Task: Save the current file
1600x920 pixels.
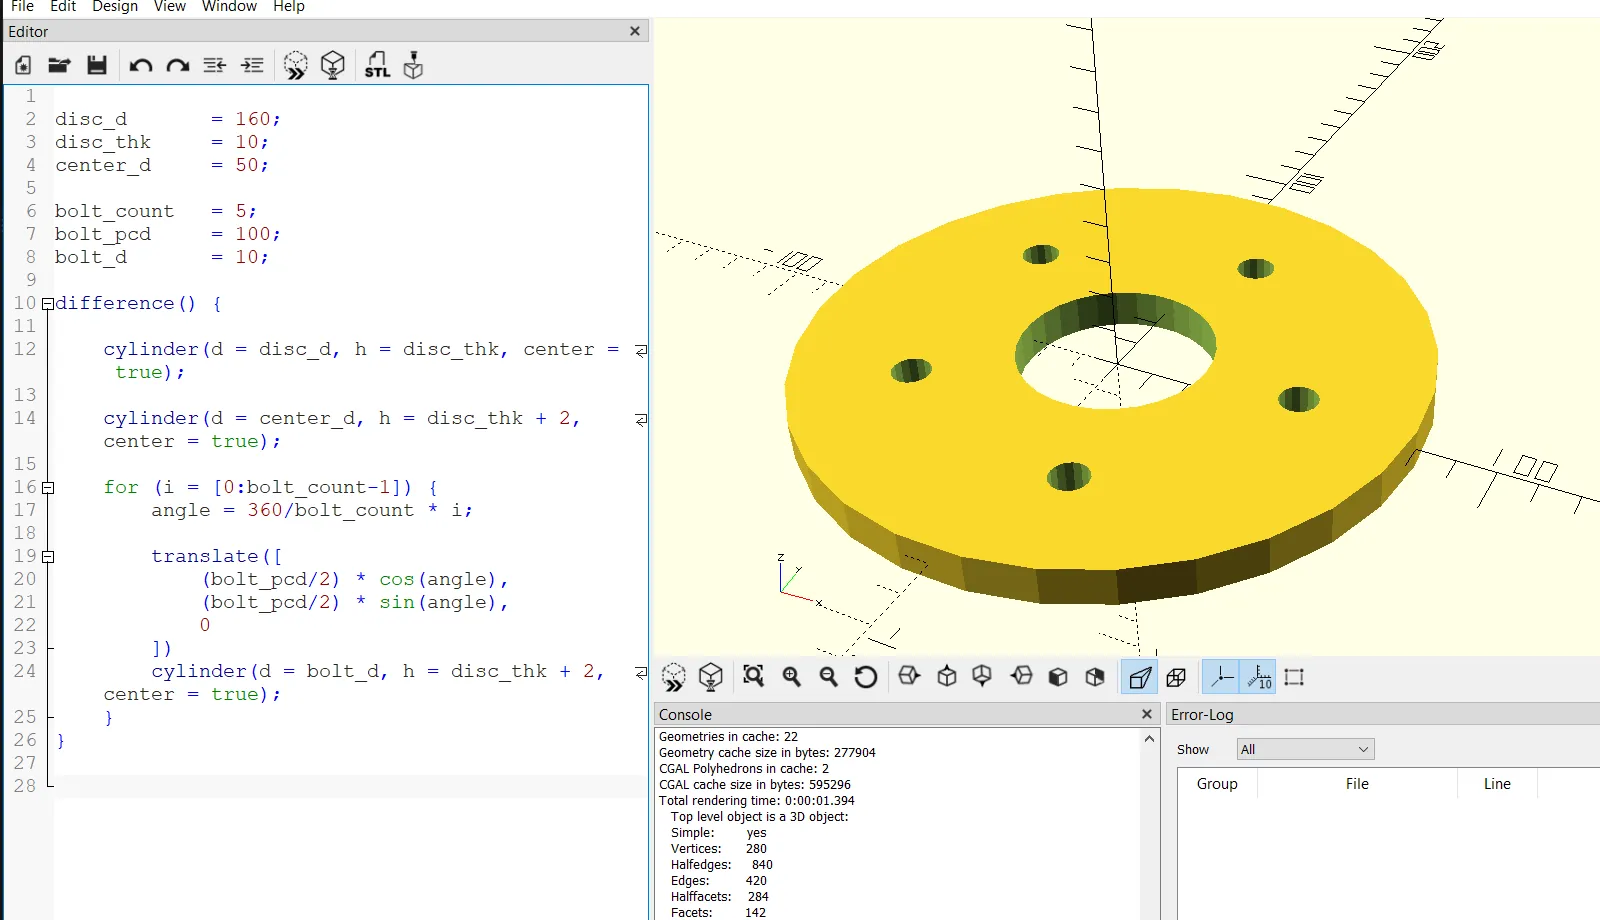Action: (97, 66)
